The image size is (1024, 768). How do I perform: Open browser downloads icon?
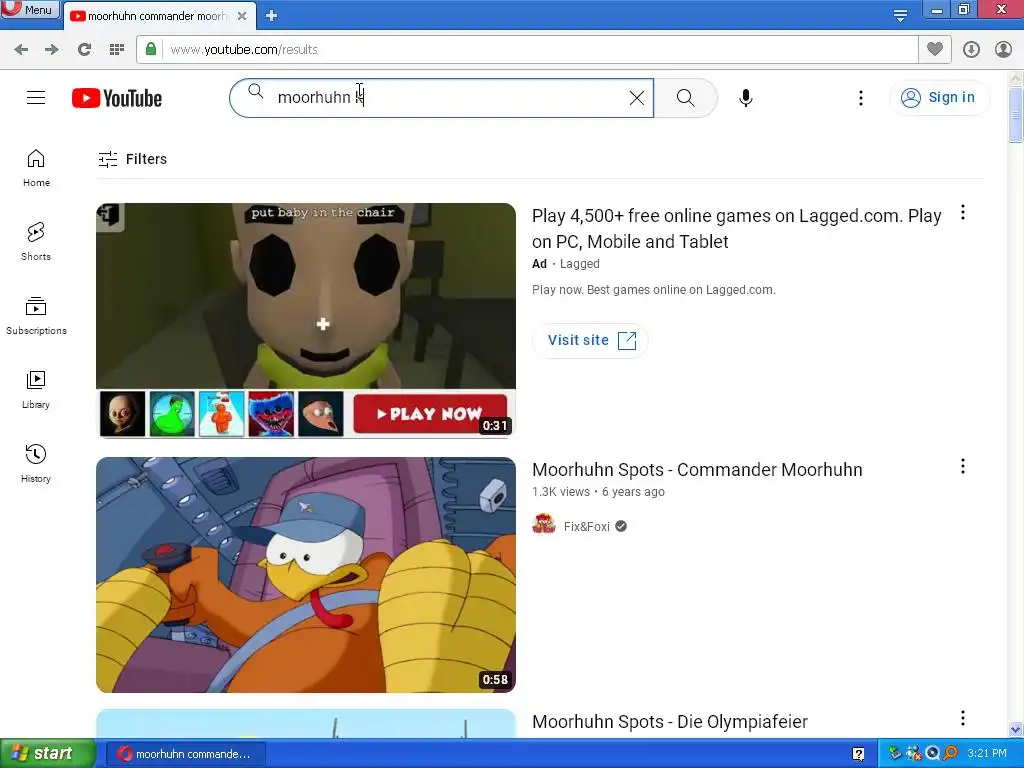[x=971, y=50]
